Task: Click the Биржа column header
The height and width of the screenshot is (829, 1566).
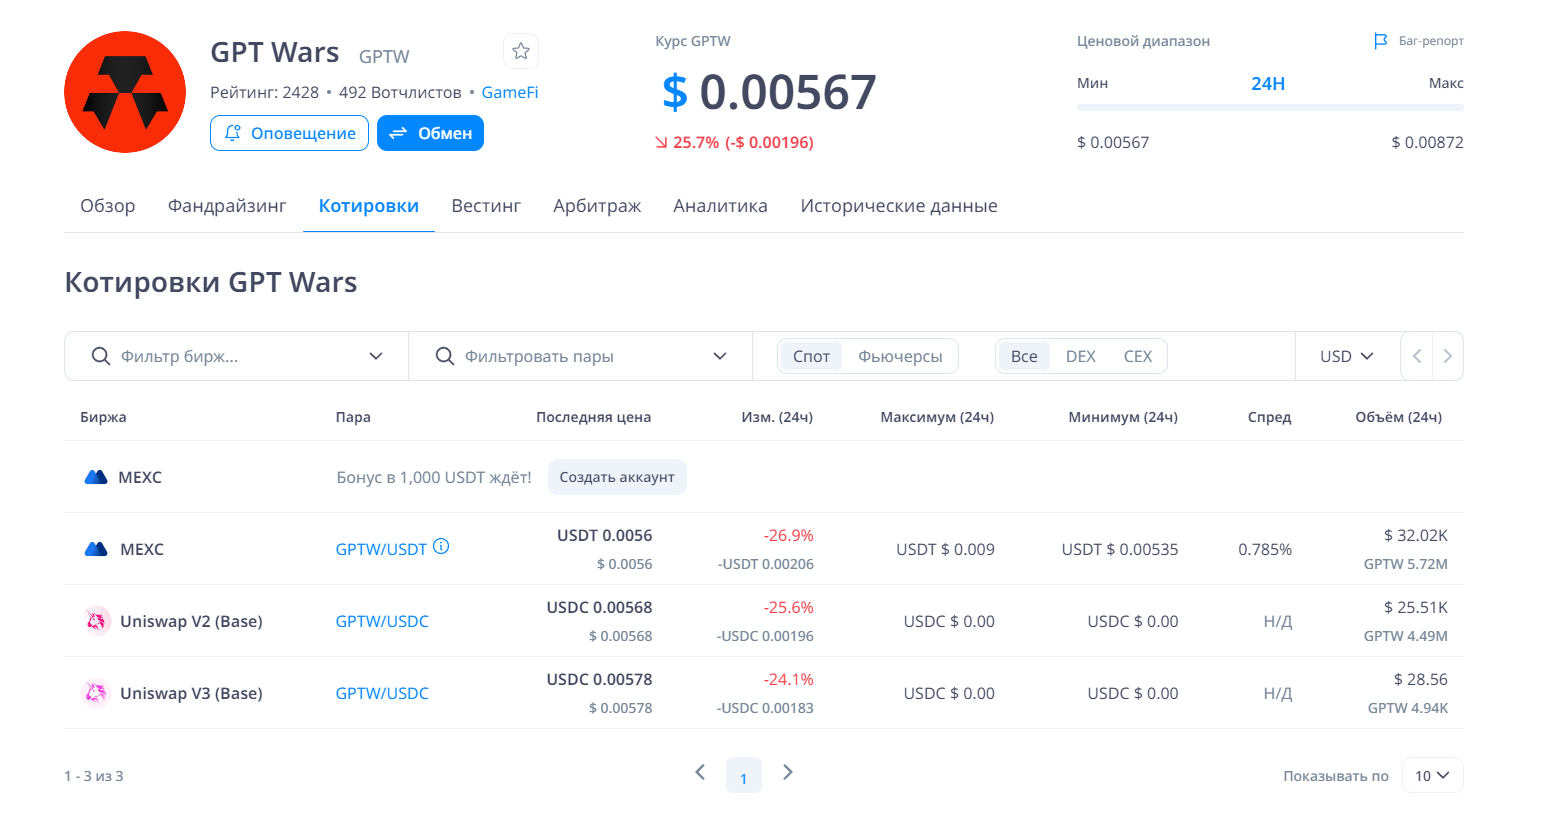Action: [103, 417]
